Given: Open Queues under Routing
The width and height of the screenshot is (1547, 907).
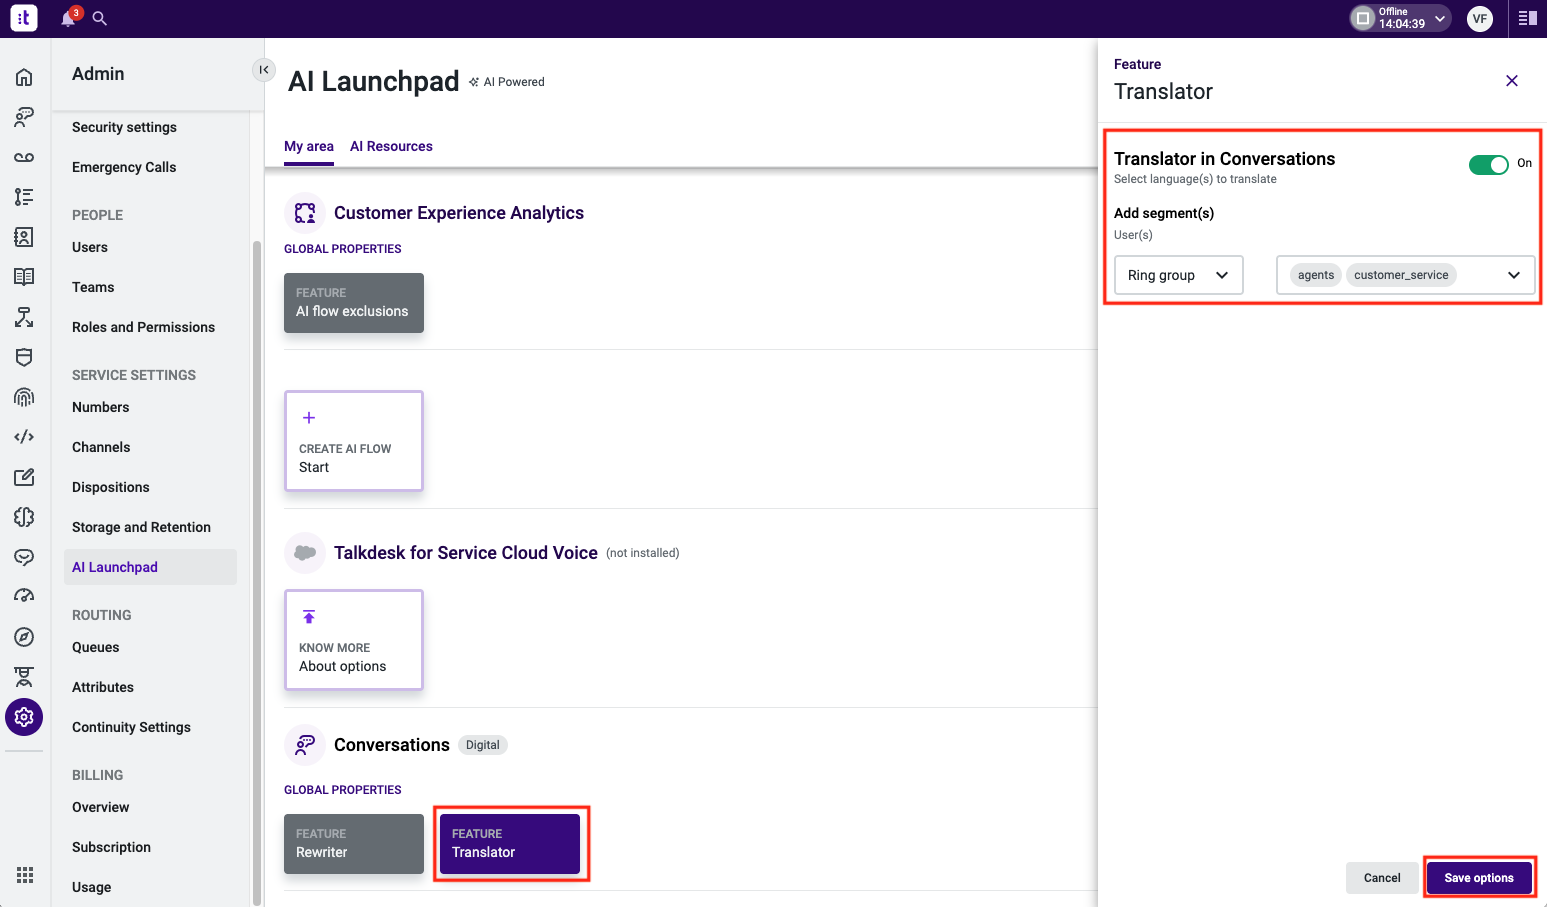Looking at the screenshot, I should click(x=96, y=647).
